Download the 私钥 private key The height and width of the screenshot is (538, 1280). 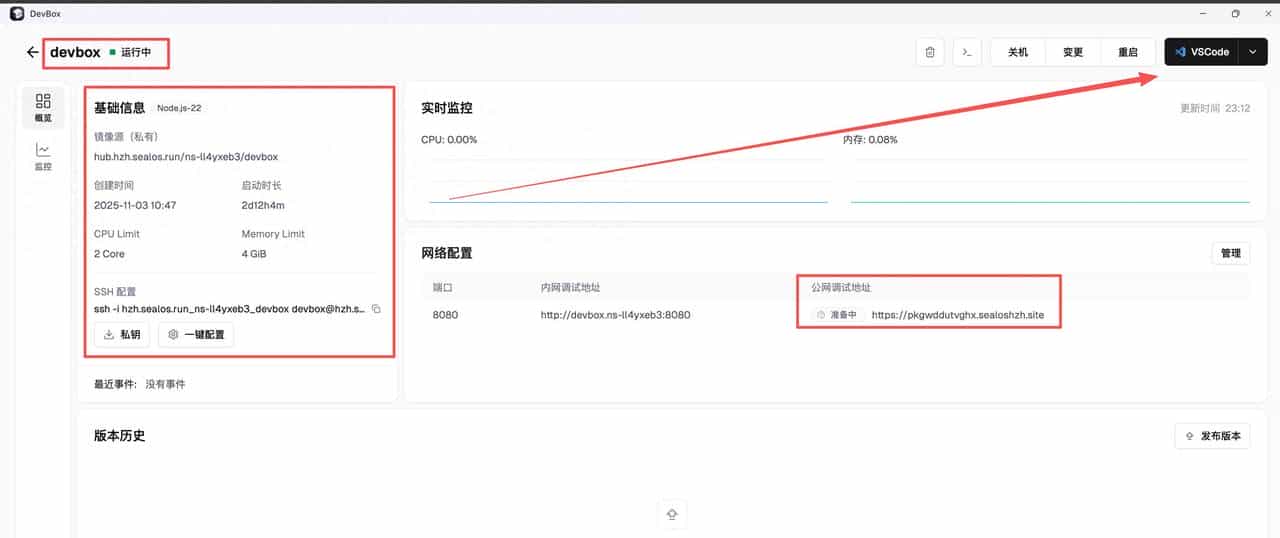click(122, 335)
